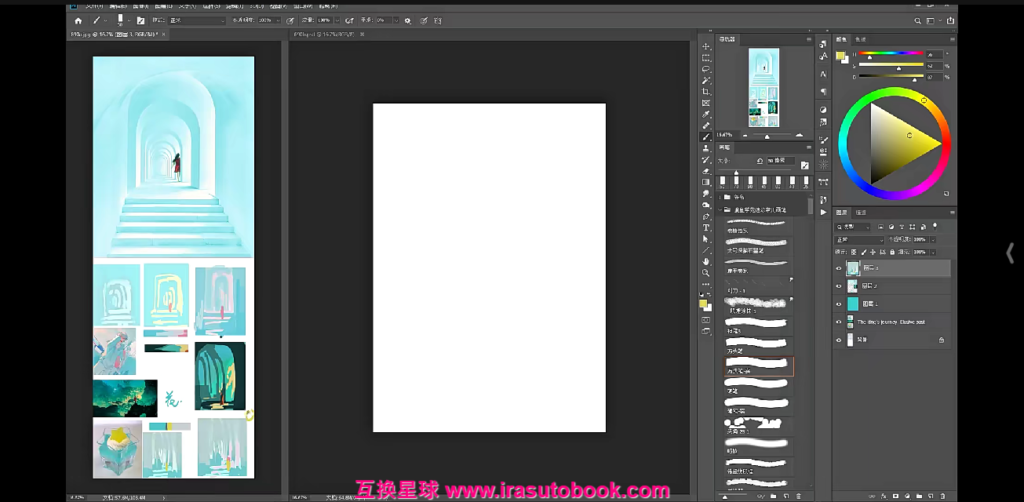Viewport: 1024px width, 502px height.
Task: Toggle Brush Settings panel from options bar
Action: (x=140, y=20)
